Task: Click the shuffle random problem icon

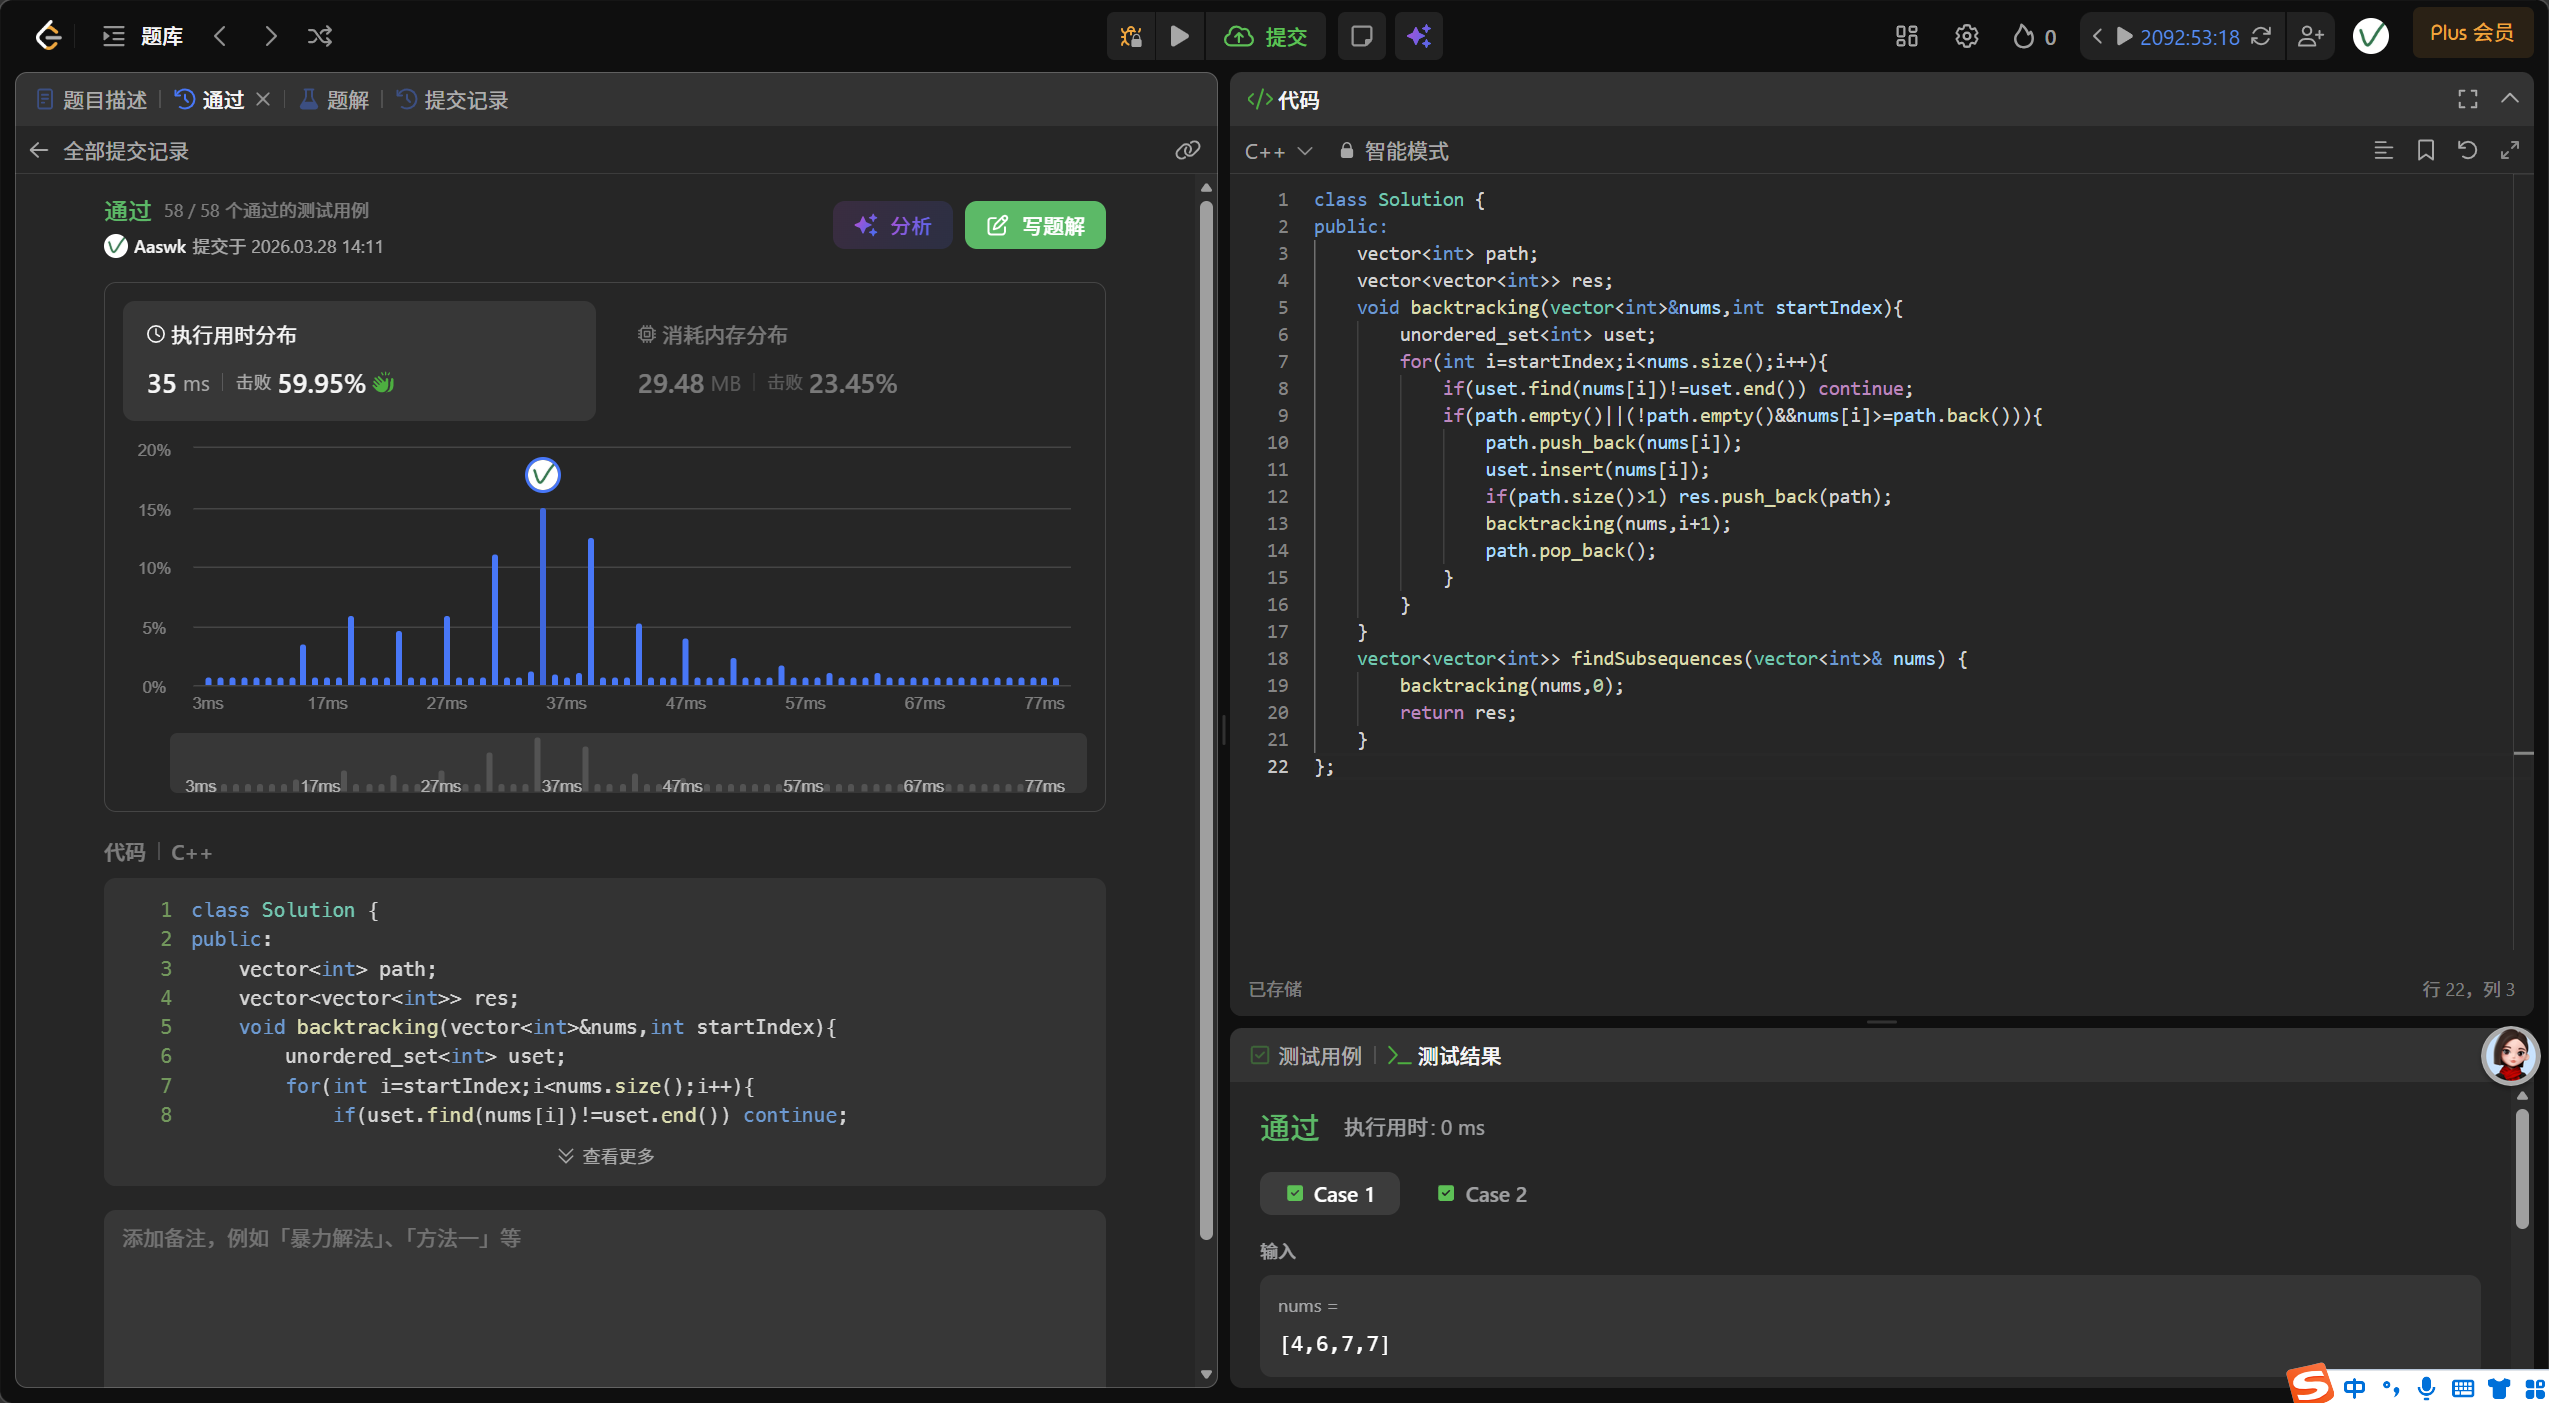Action: point(320,37)
